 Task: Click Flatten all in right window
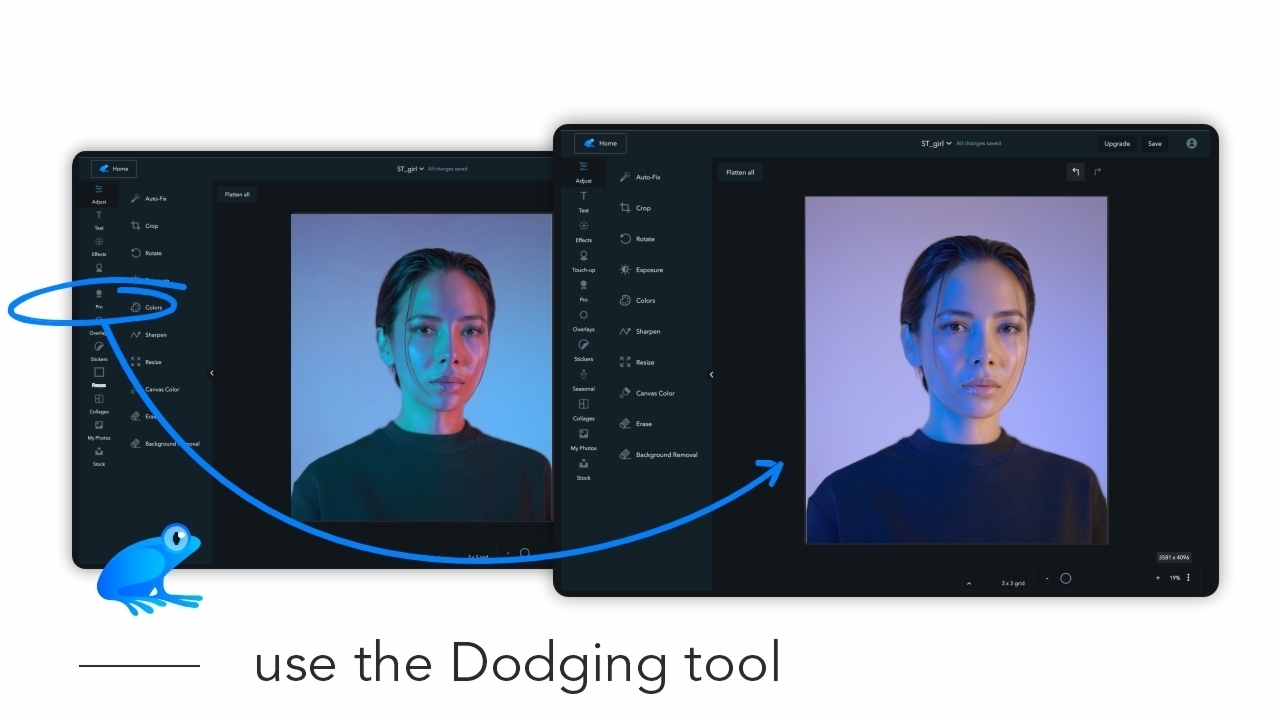point(740,172)
